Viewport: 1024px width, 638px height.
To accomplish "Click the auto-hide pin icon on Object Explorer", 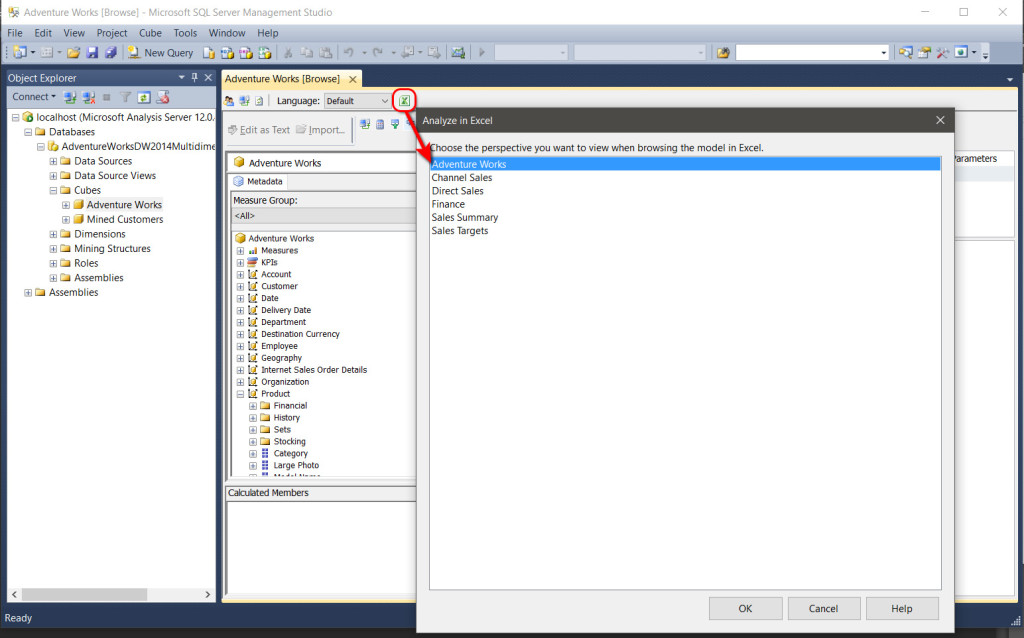I will pyautogui.click(x=195, y=77).
